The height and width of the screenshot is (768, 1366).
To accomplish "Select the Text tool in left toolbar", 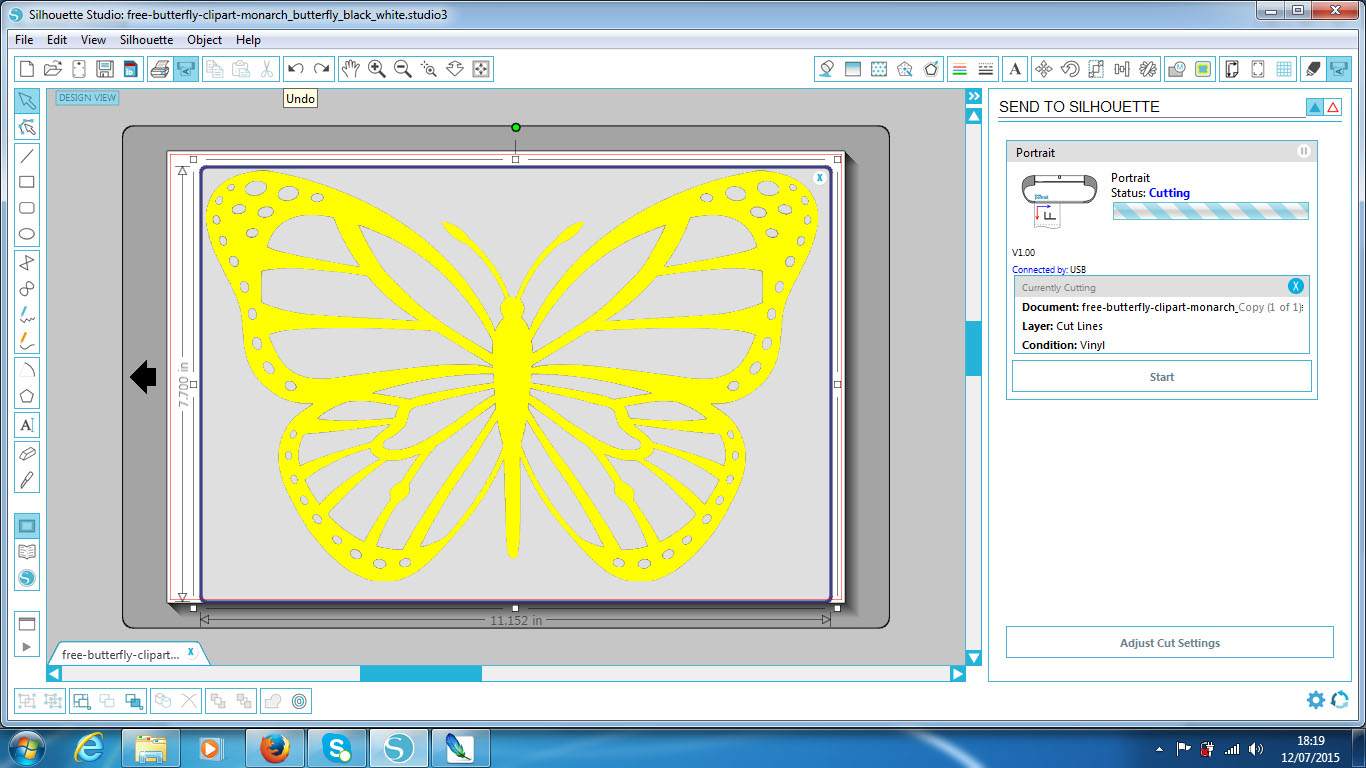I will point(27,425).
